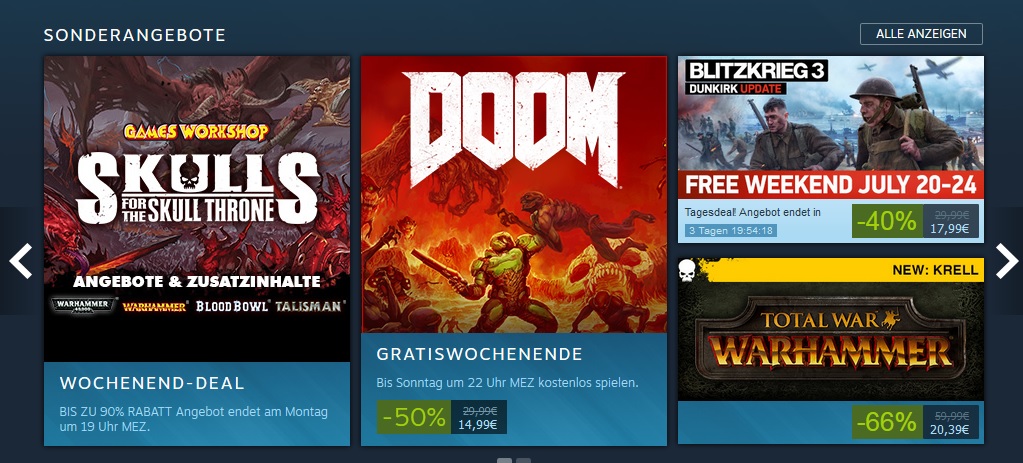1023x463 pixels.
Task: Click the Talisman logo
Action: tap(310, 306)
